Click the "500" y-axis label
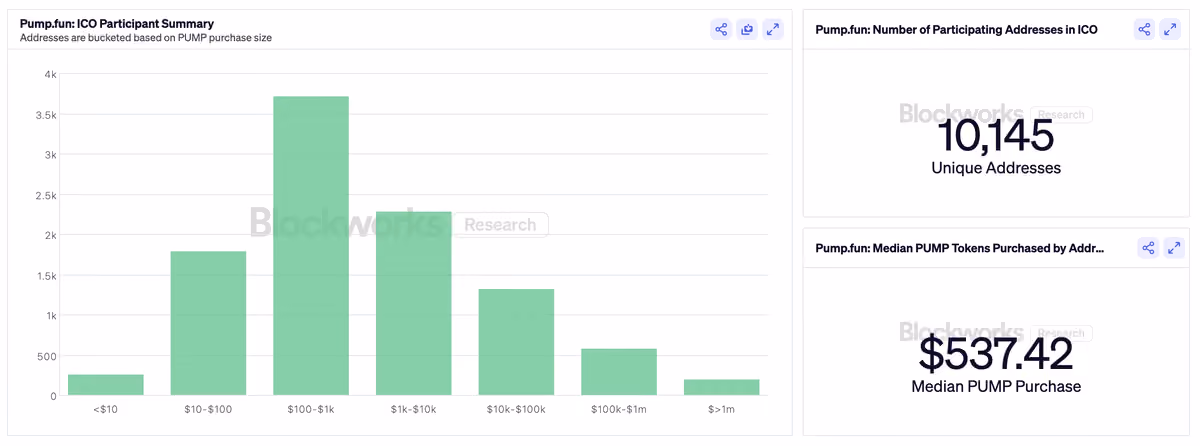1200x446 pixels. click(x=47, y=356)
